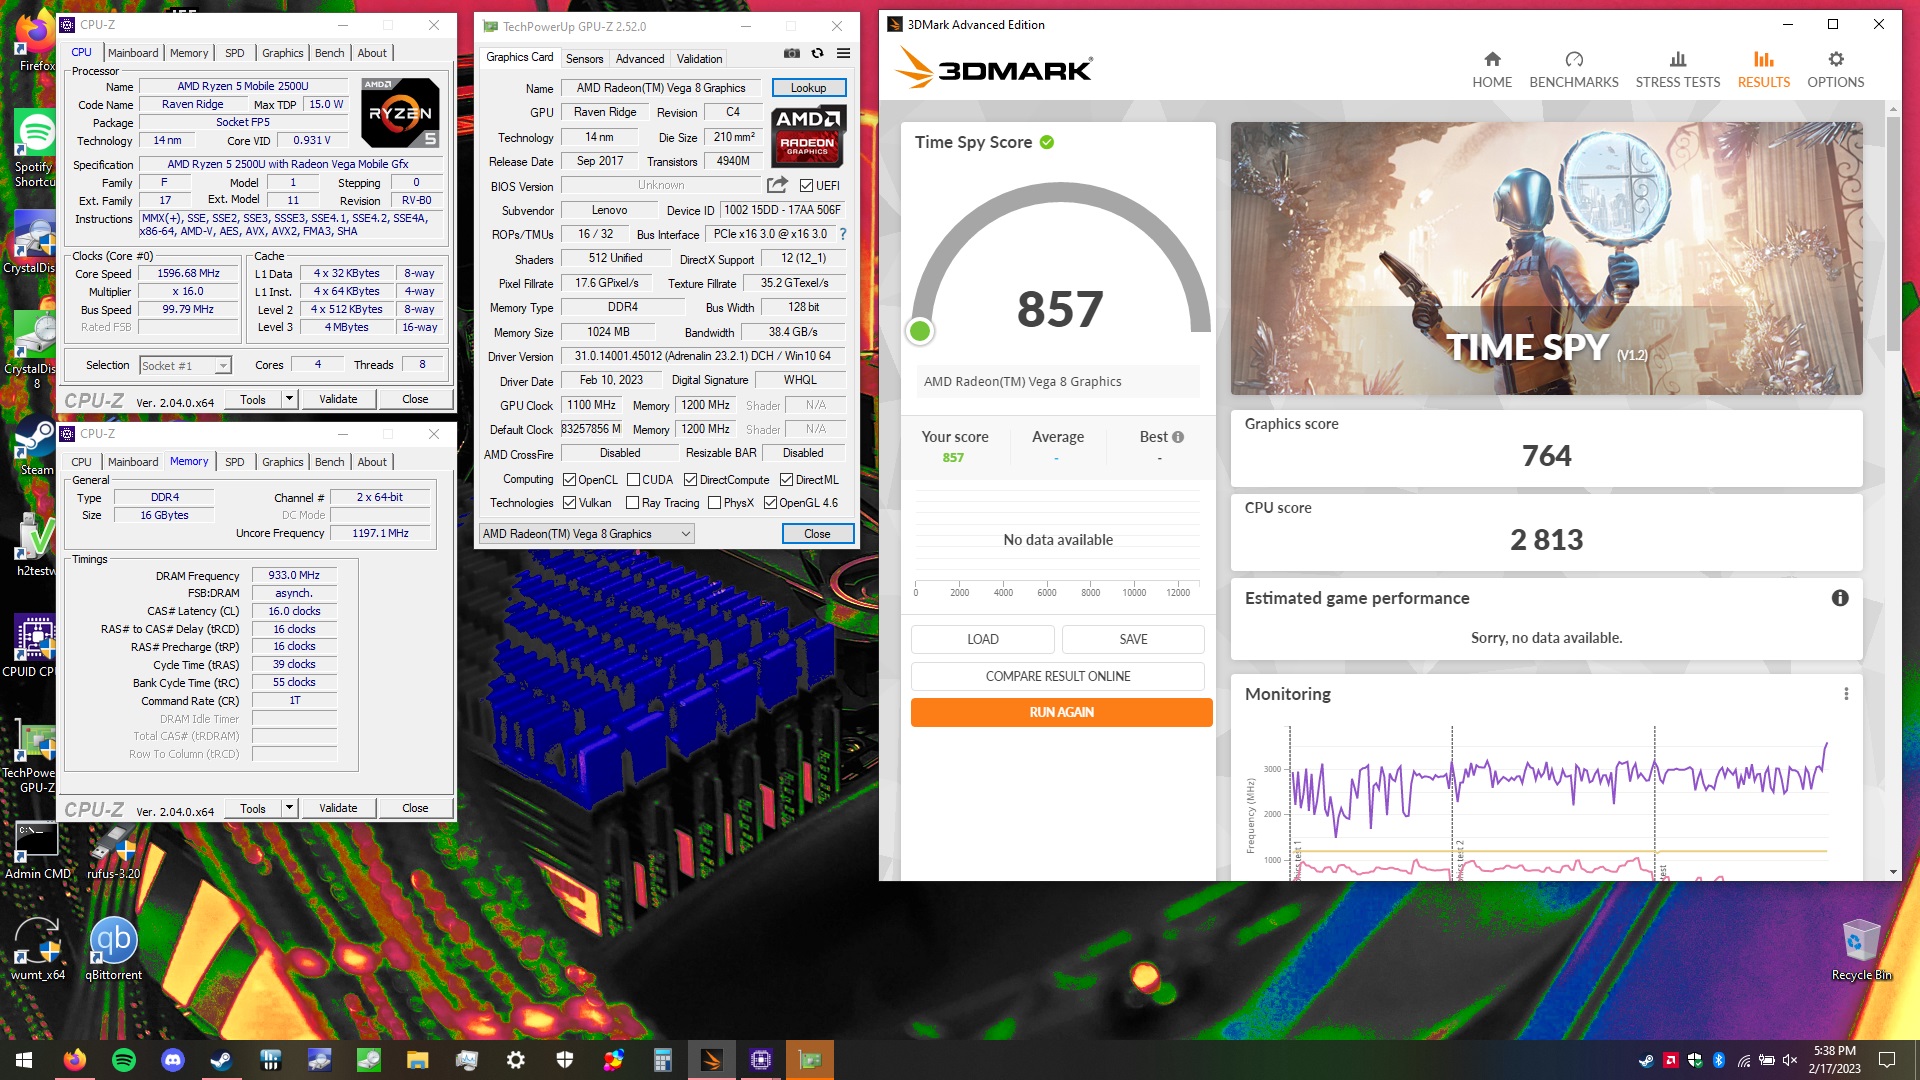Click SAVE in 3DMark
1920x1080 pixels.
coord(1133,639)
